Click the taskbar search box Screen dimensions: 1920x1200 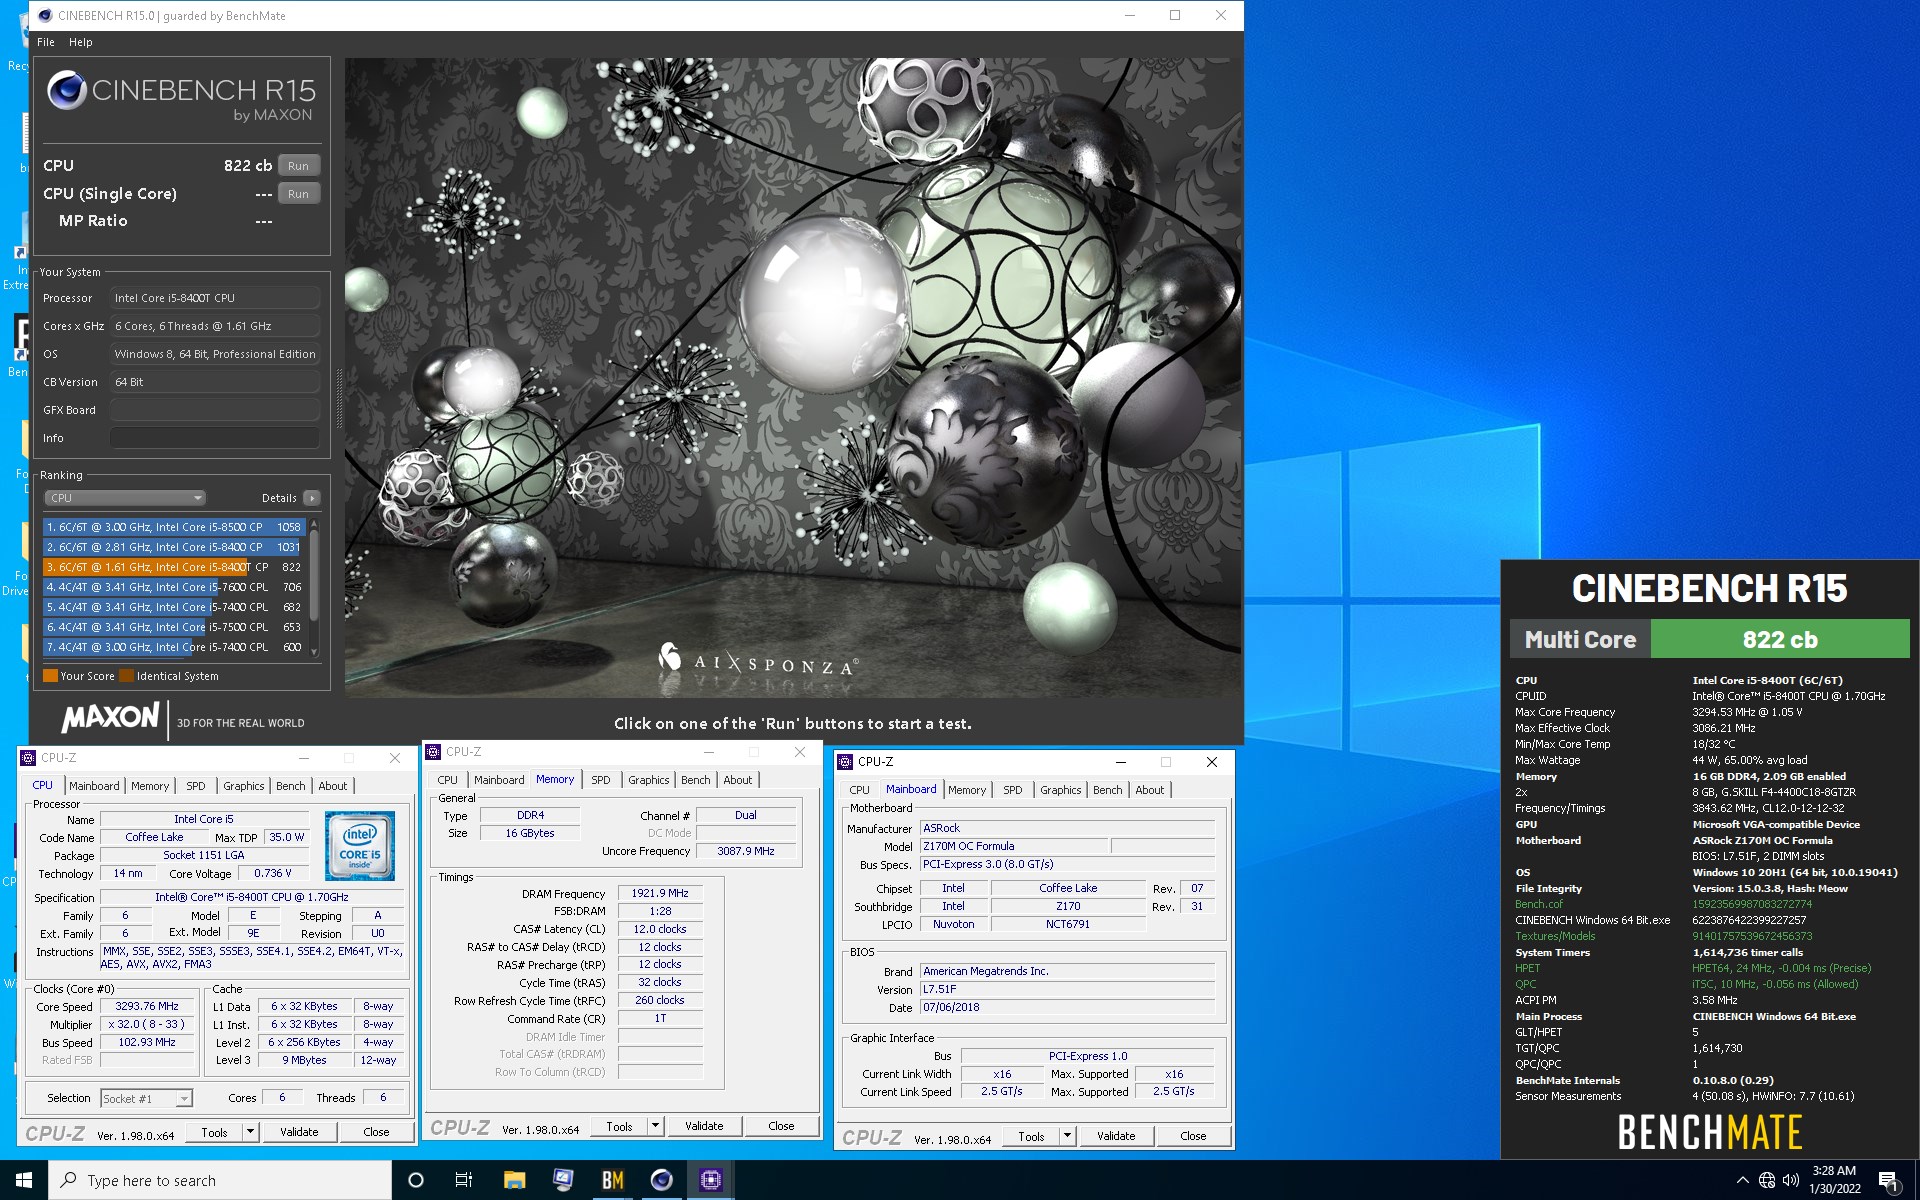point(220,1180)
